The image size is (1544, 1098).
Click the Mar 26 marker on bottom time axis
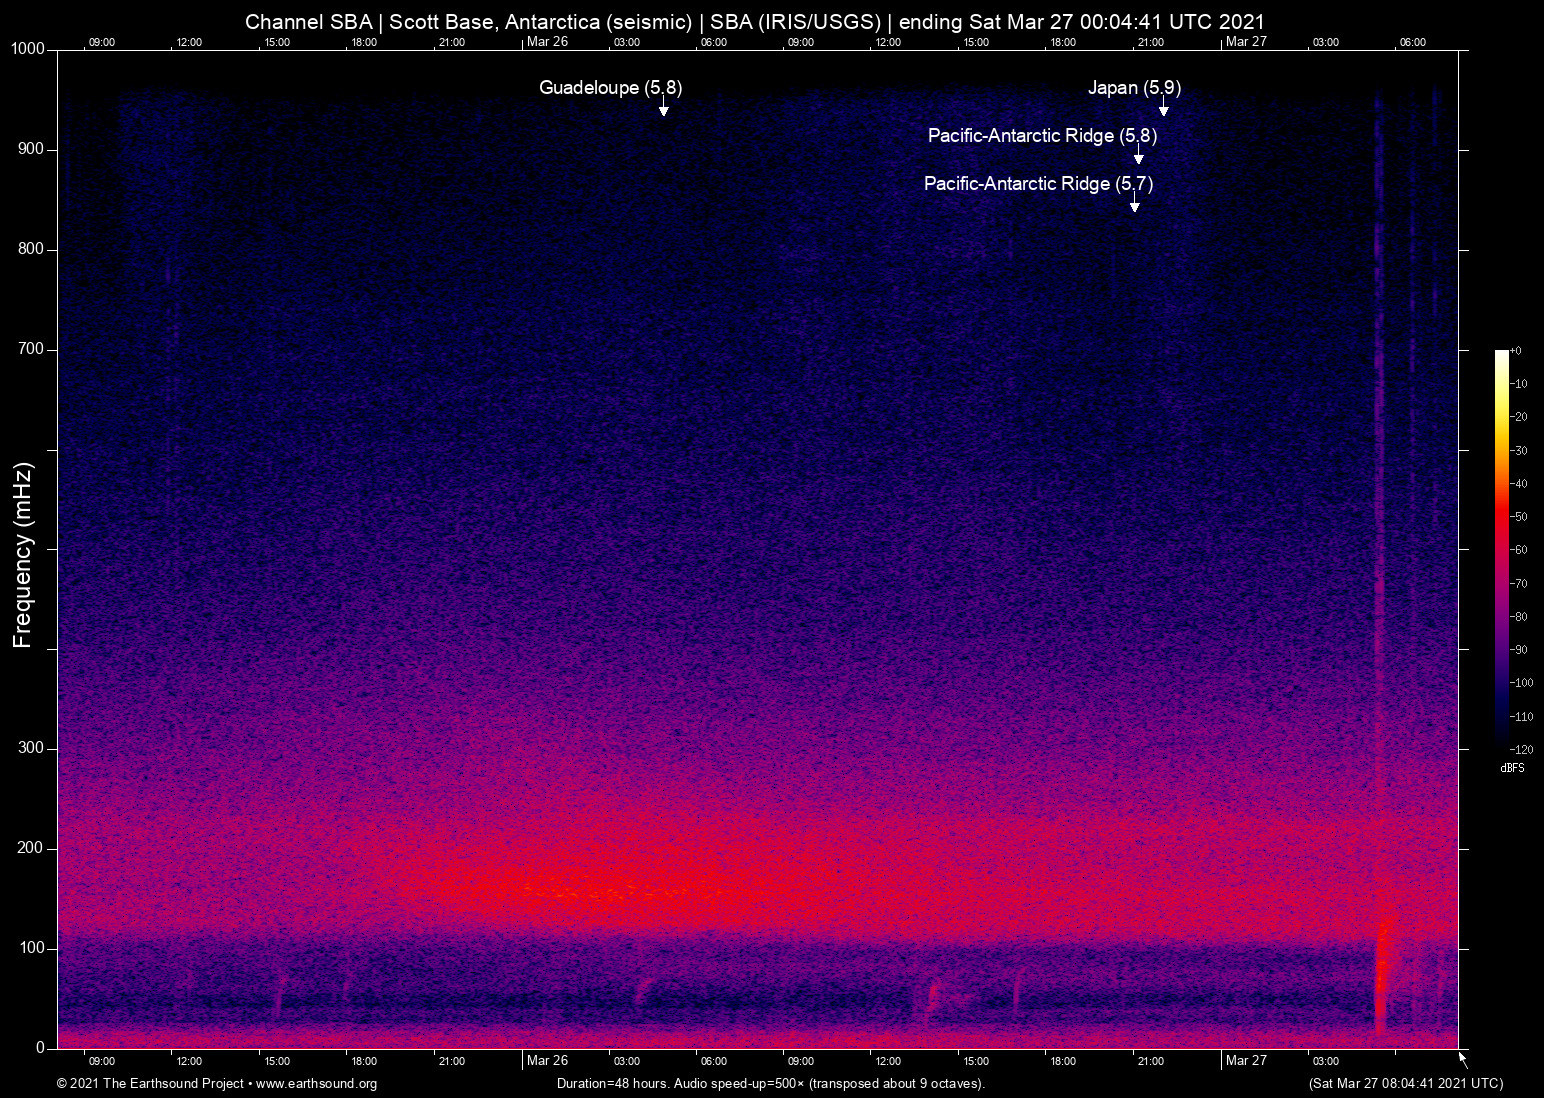tap(547, 1060)
